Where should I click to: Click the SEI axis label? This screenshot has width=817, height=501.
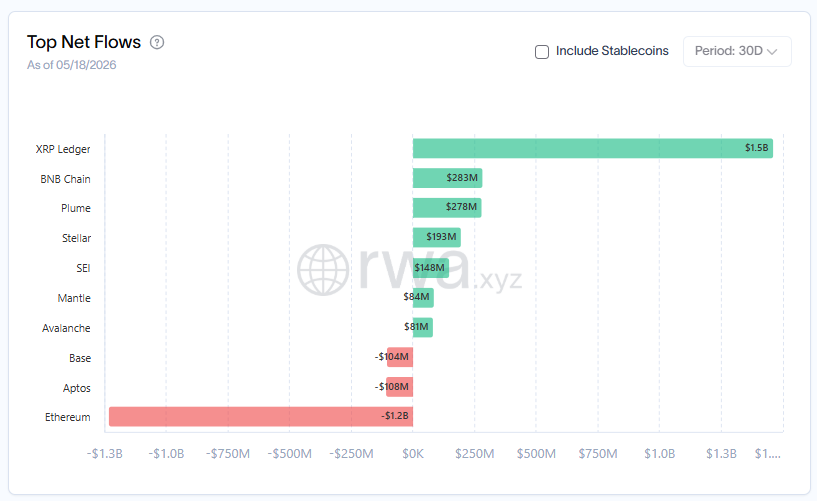click(83, 268)
